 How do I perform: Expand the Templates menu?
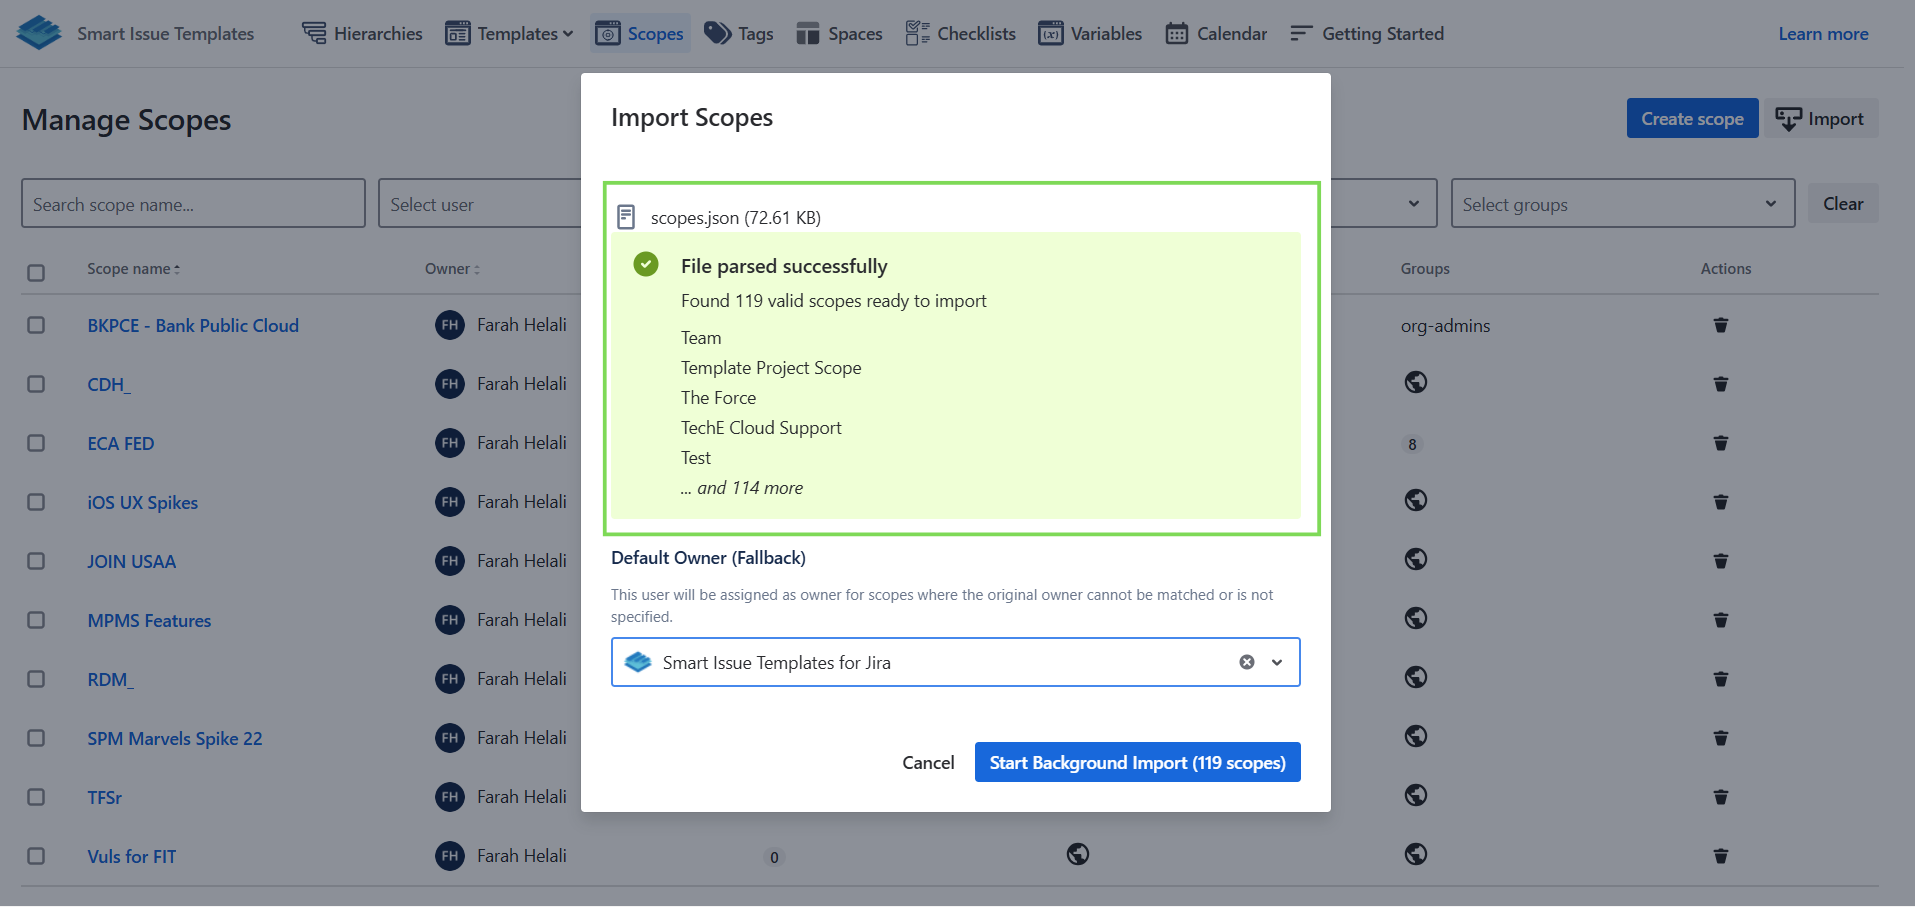point(509,33)
